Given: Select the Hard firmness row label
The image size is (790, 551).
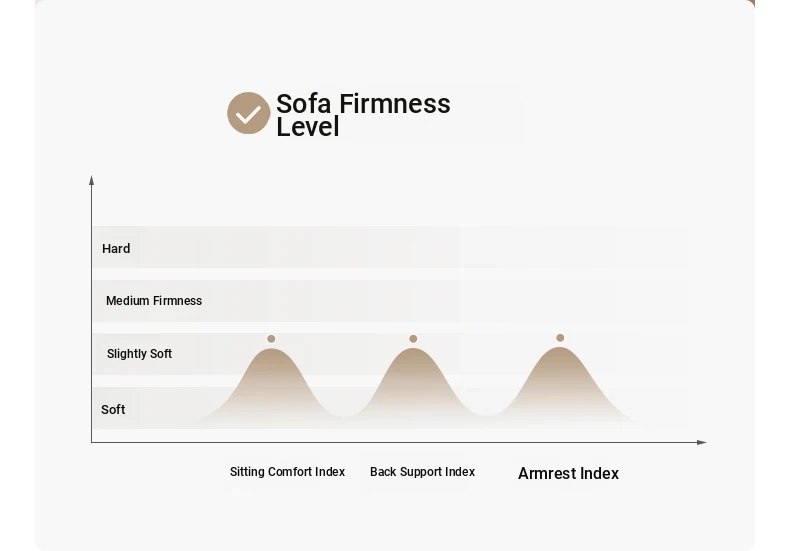Looking at the screenshot, I should [116, 248].
